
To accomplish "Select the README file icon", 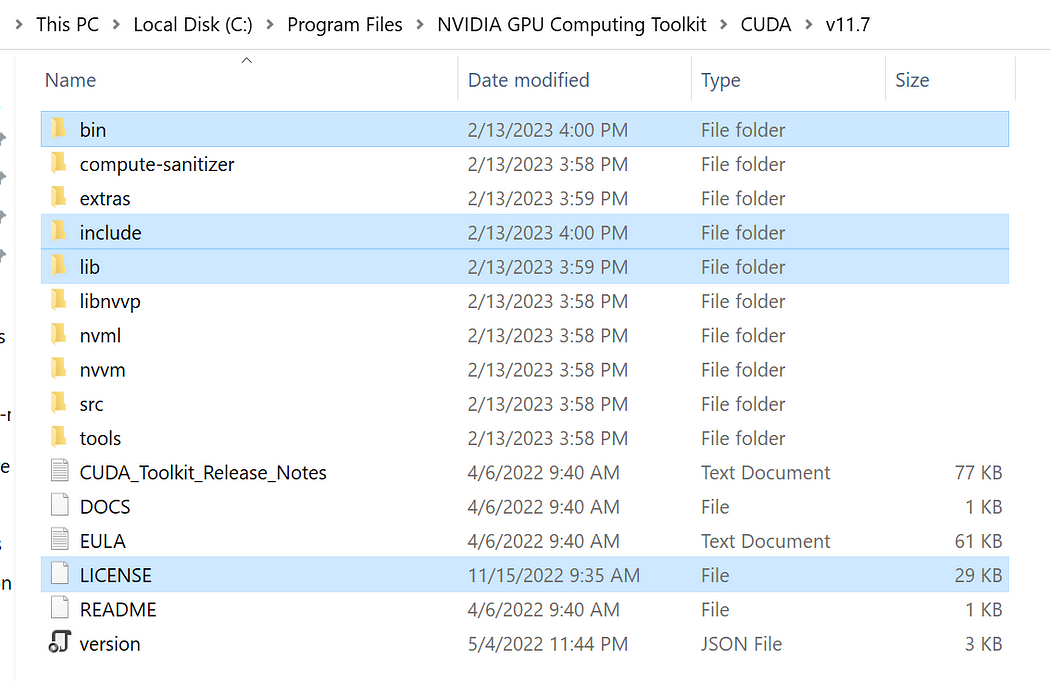I will [x=60, y=608].
